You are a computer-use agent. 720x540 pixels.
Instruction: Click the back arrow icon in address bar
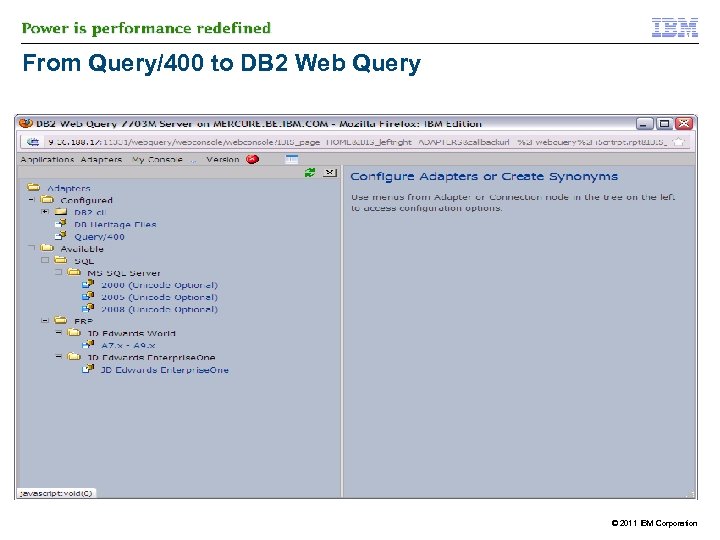pos(33,142)
